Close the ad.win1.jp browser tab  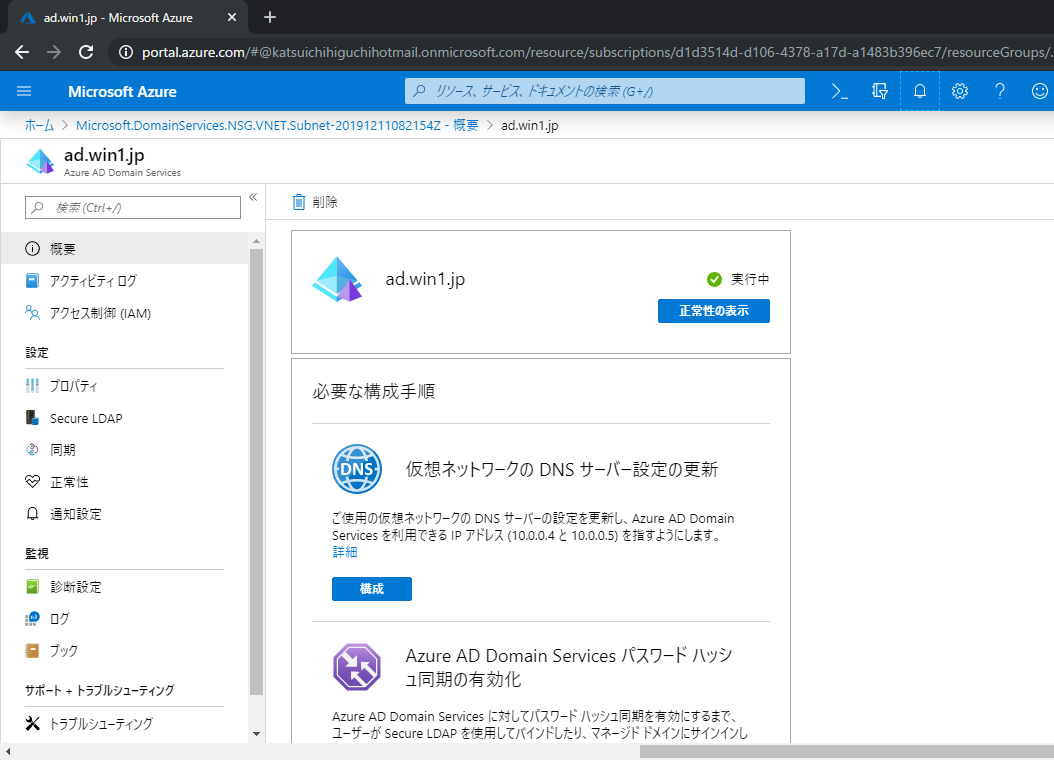tap(232, 17)
